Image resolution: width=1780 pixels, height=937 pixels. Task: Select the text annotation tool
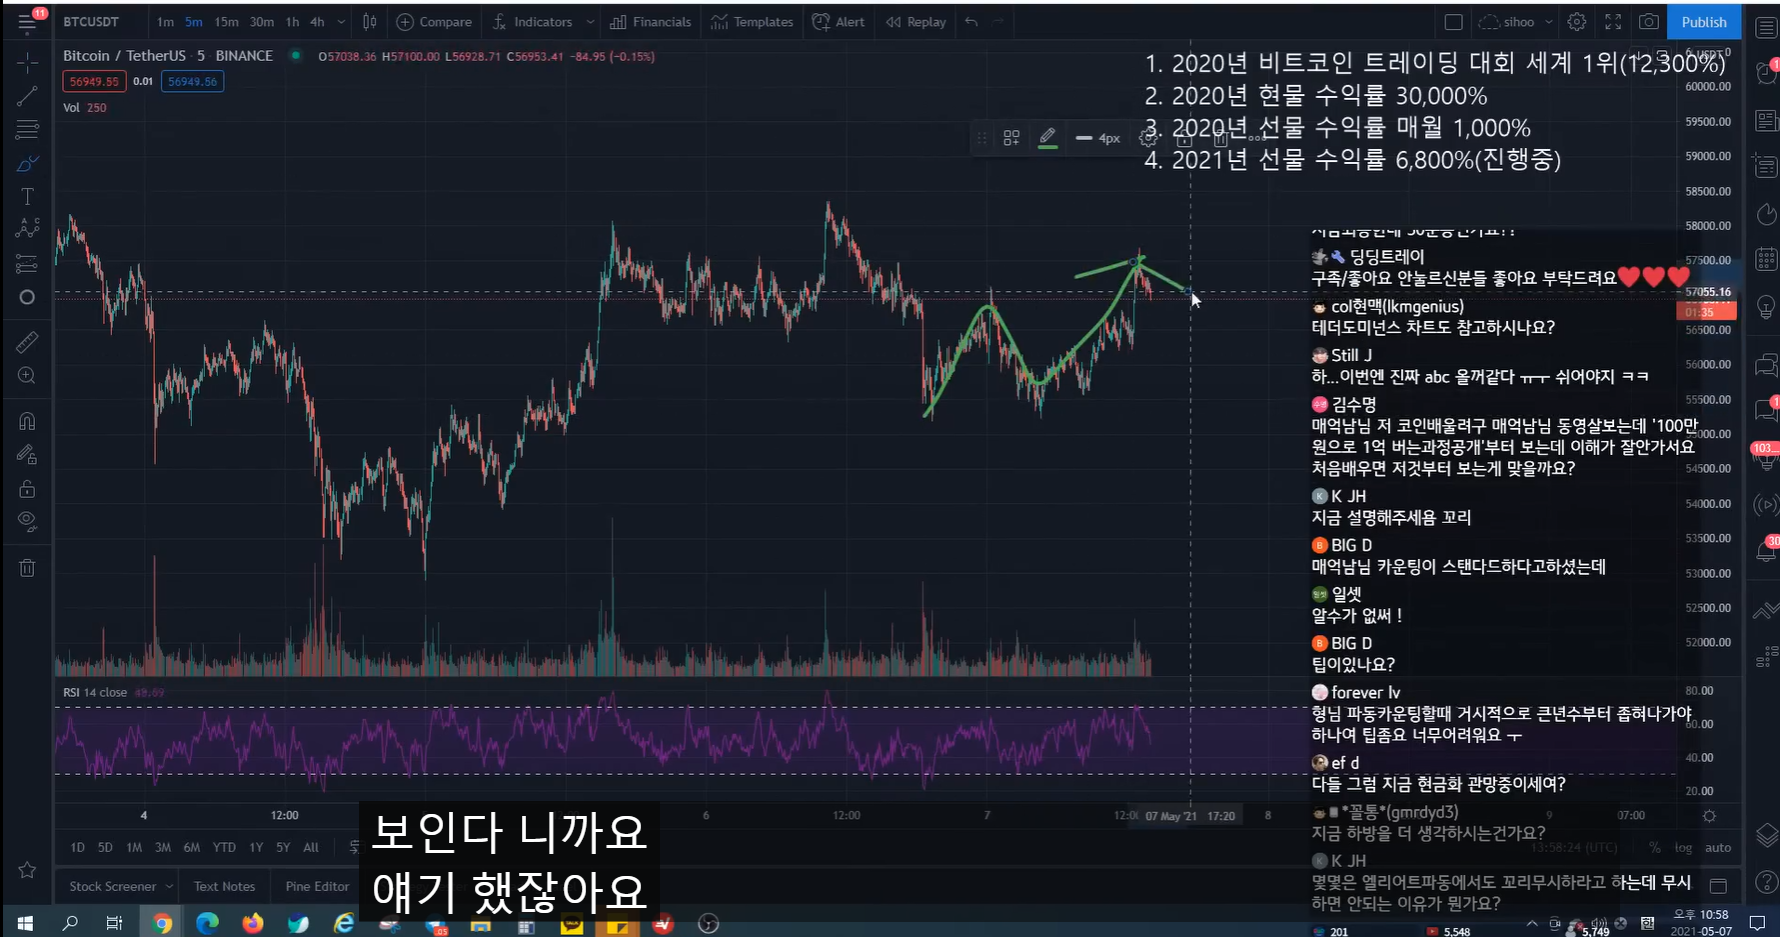[x=27, y=197]
